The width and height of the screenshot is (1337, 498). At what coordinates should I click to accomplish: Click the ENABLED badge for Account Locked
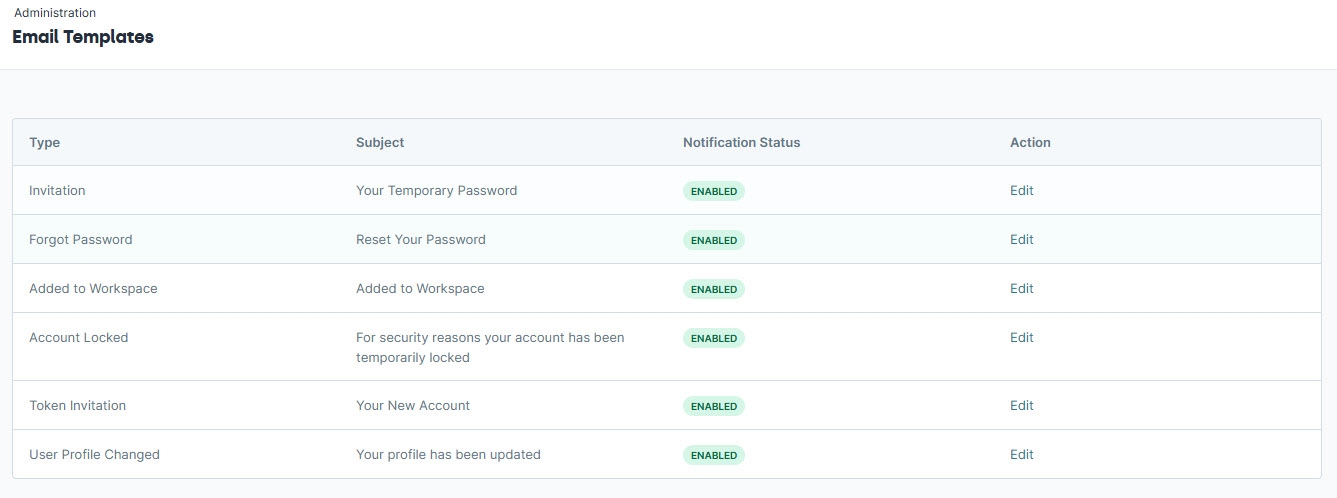[714, 338]
